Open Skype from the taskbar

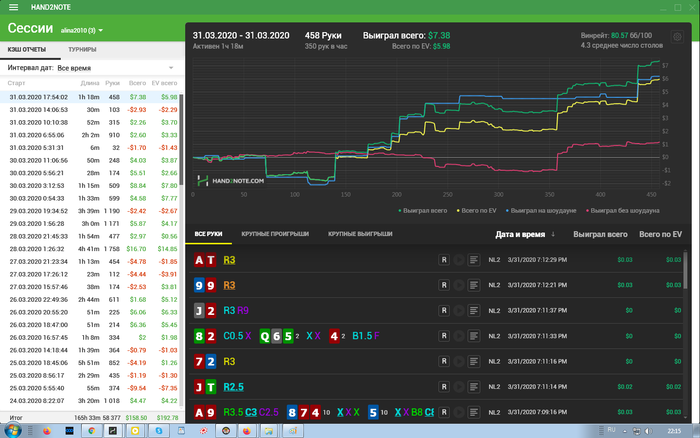coord(158,431)
